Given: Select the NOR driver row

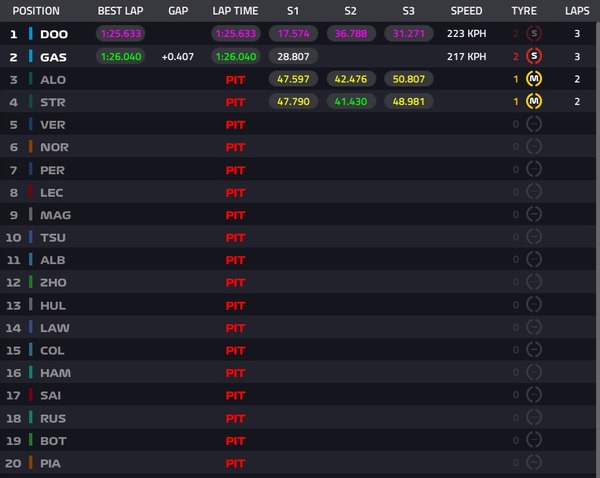Looking at the screenshot, I should (298, 147).
